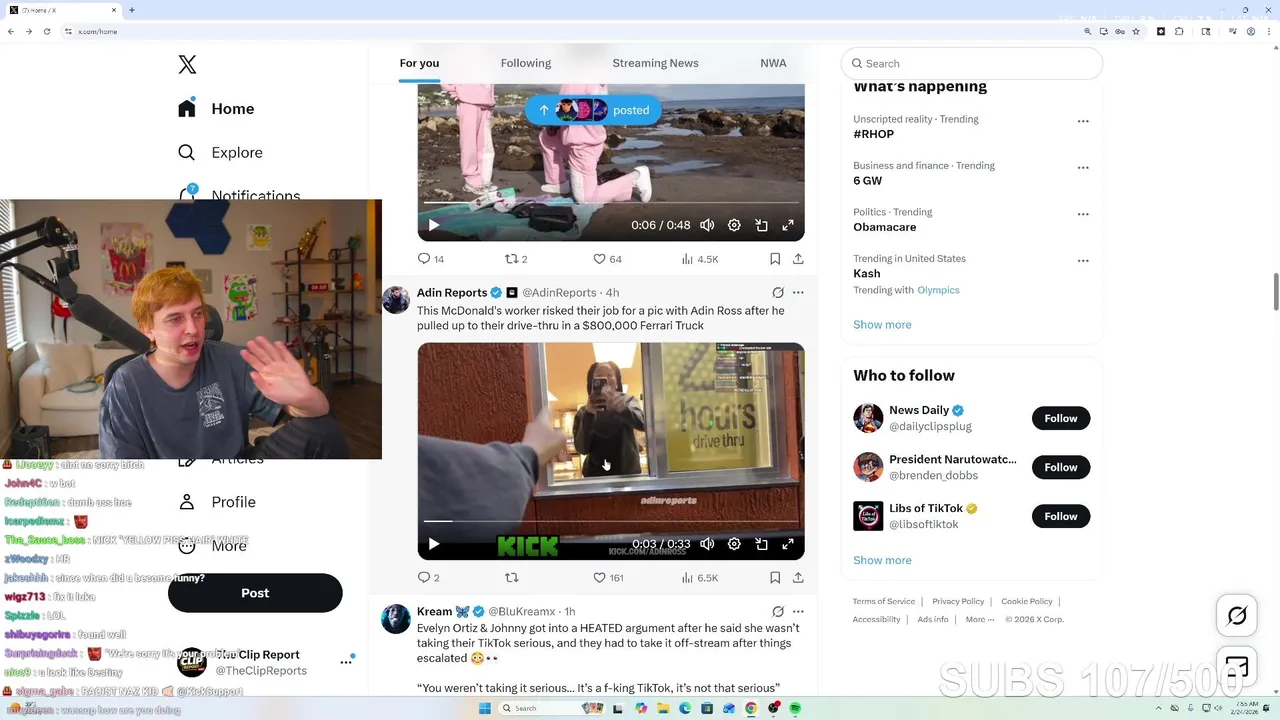Switch to the For you tab
The height and width of the screenshot is (720, 1280).
tap(419, 63)
